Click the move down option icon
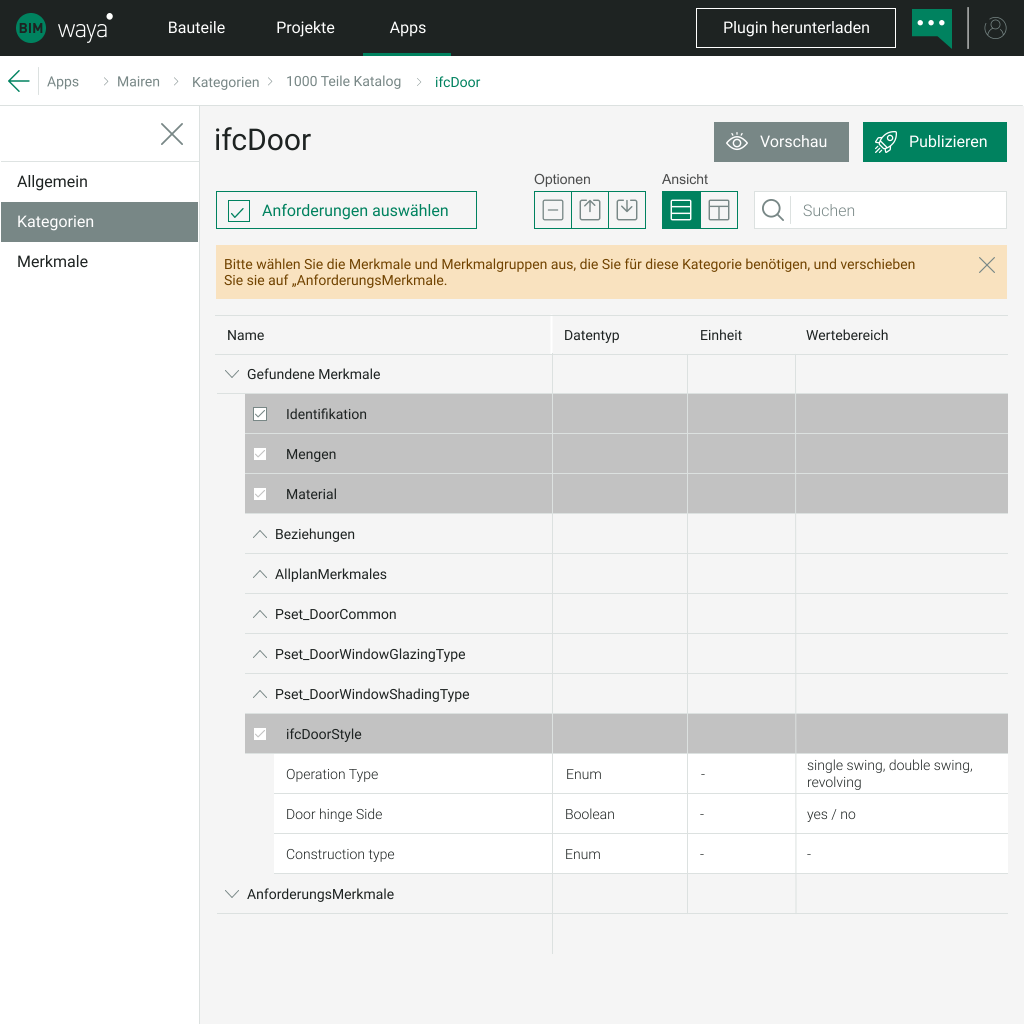 tap(627, 210)
